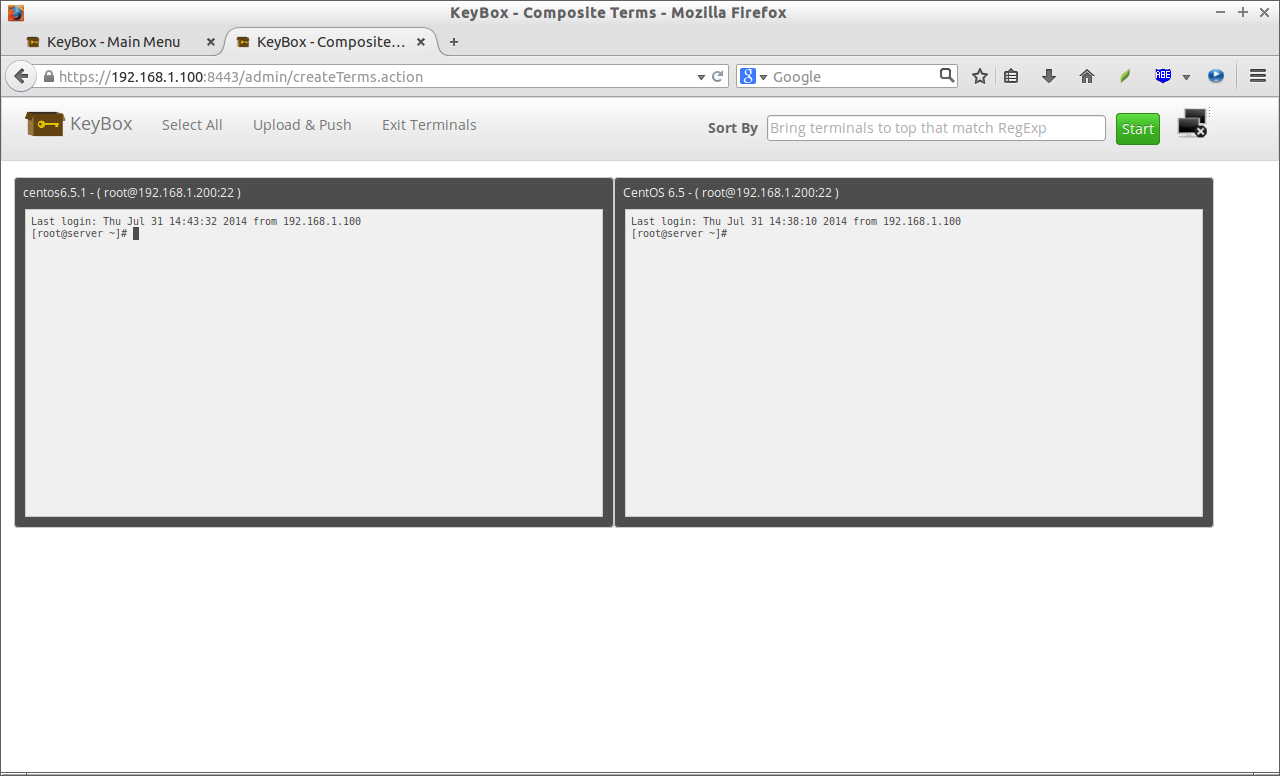This screenshot has height=776, width=1280.
Task: Click the Firefox icon in title bar
Action: point(15,12)
